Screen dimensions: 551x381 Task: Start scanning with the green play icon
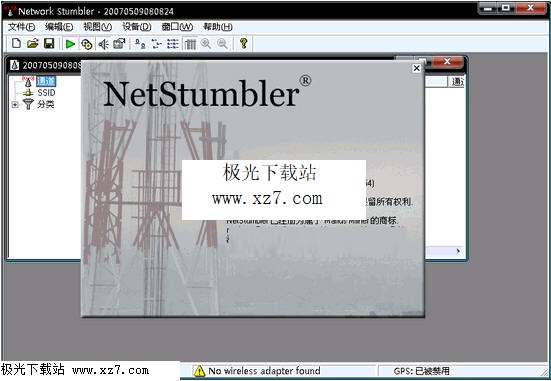point(70,44)
